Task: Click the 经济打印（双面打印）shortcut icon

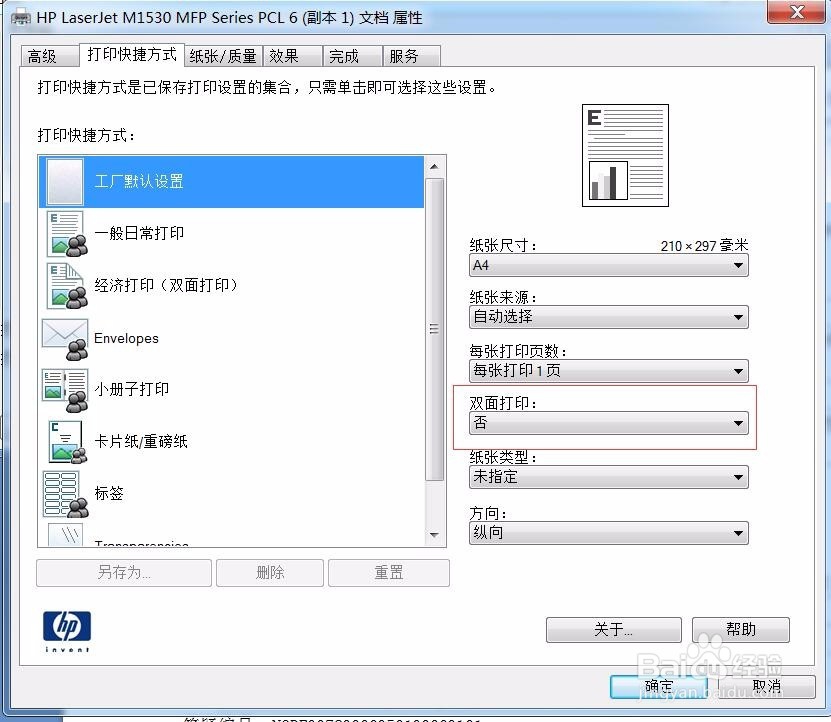Action: [x=66, y=286]
